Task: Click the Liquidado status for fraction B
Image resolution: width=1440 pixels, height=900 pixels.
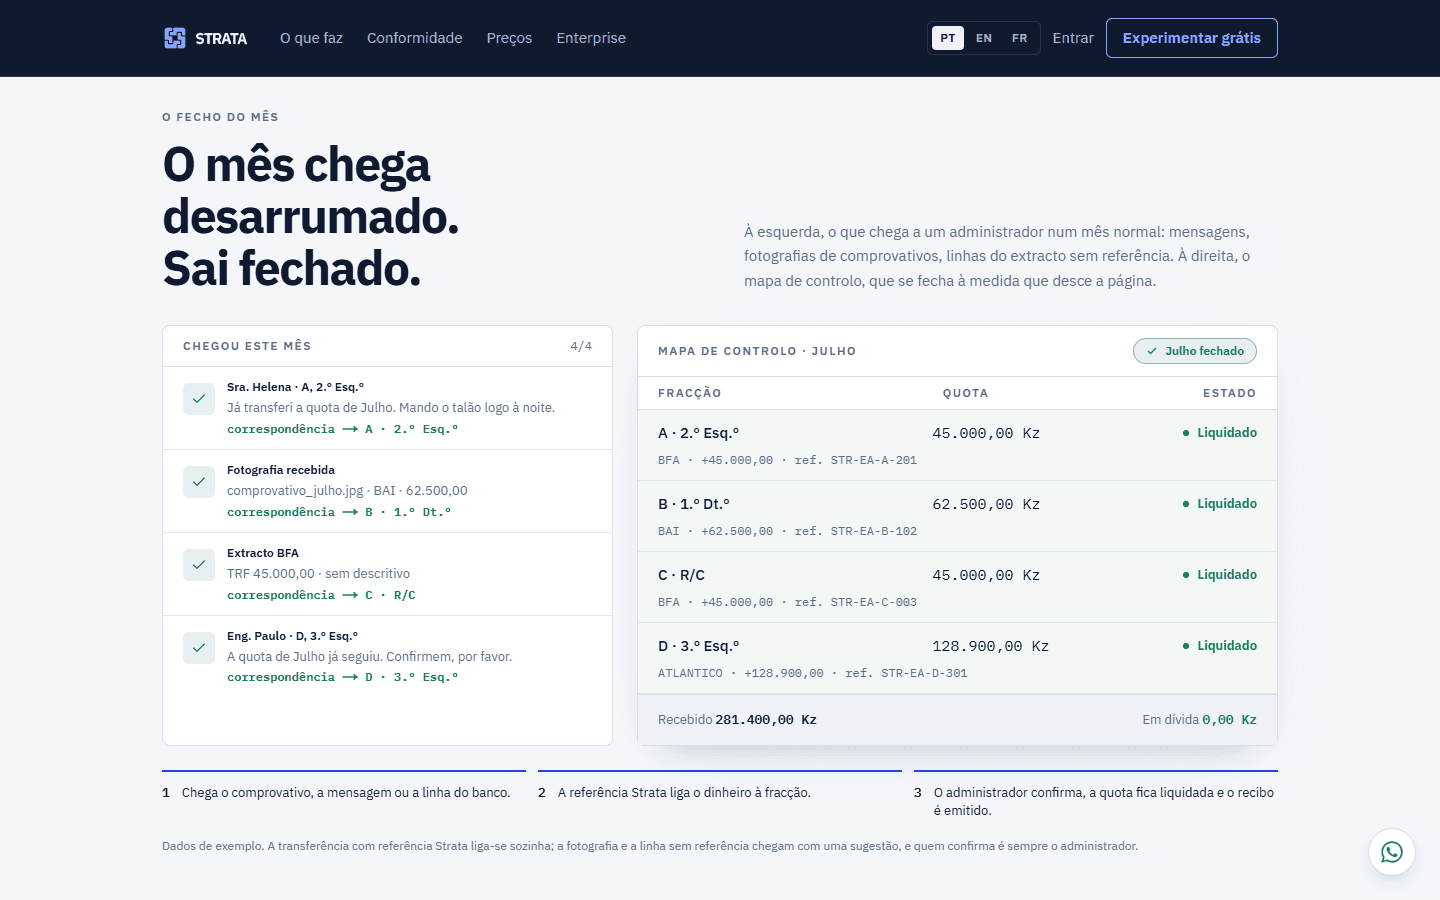Action: pos(1220,504)
